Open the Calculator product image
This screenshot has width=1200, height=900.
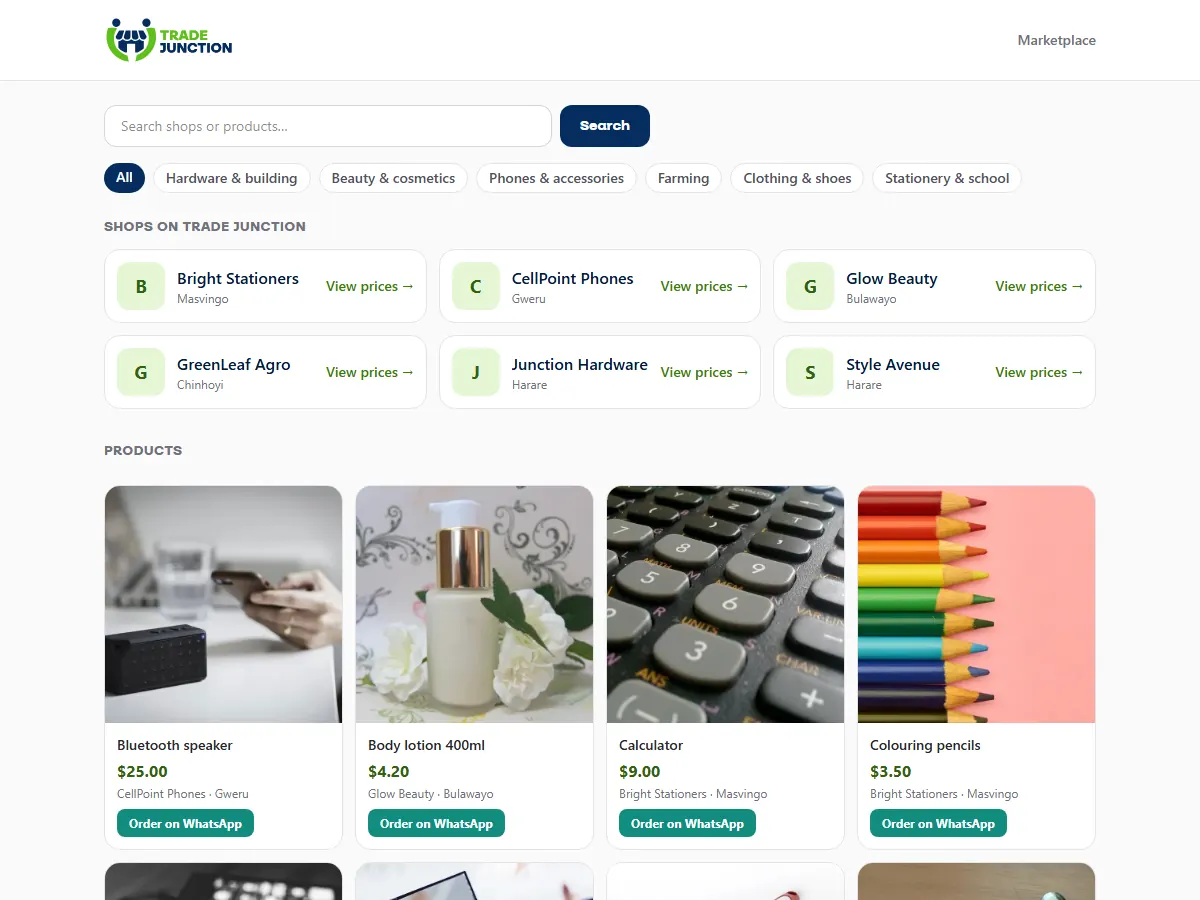click(726, 604)
